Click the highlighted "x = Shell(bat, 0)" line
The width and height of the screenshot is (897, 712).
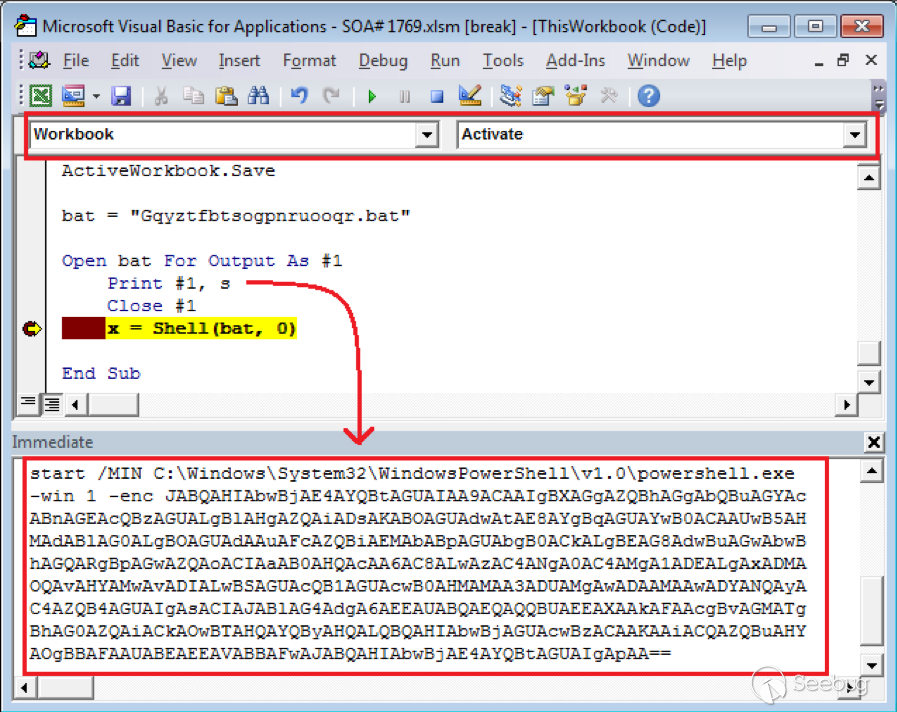click(201, 329)
